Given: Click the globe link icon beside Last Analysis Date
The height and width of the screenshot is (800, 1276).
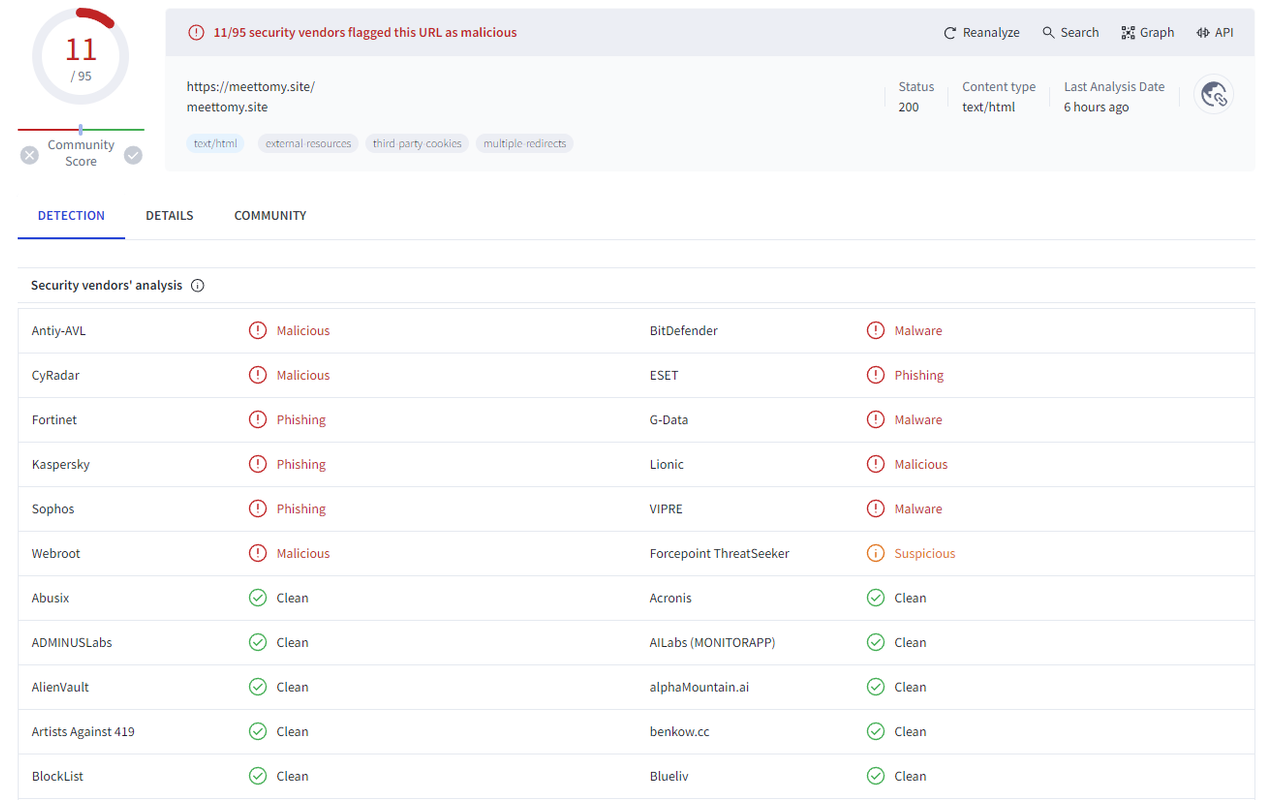Looking at the screenshot, I should pos(1214,95).
